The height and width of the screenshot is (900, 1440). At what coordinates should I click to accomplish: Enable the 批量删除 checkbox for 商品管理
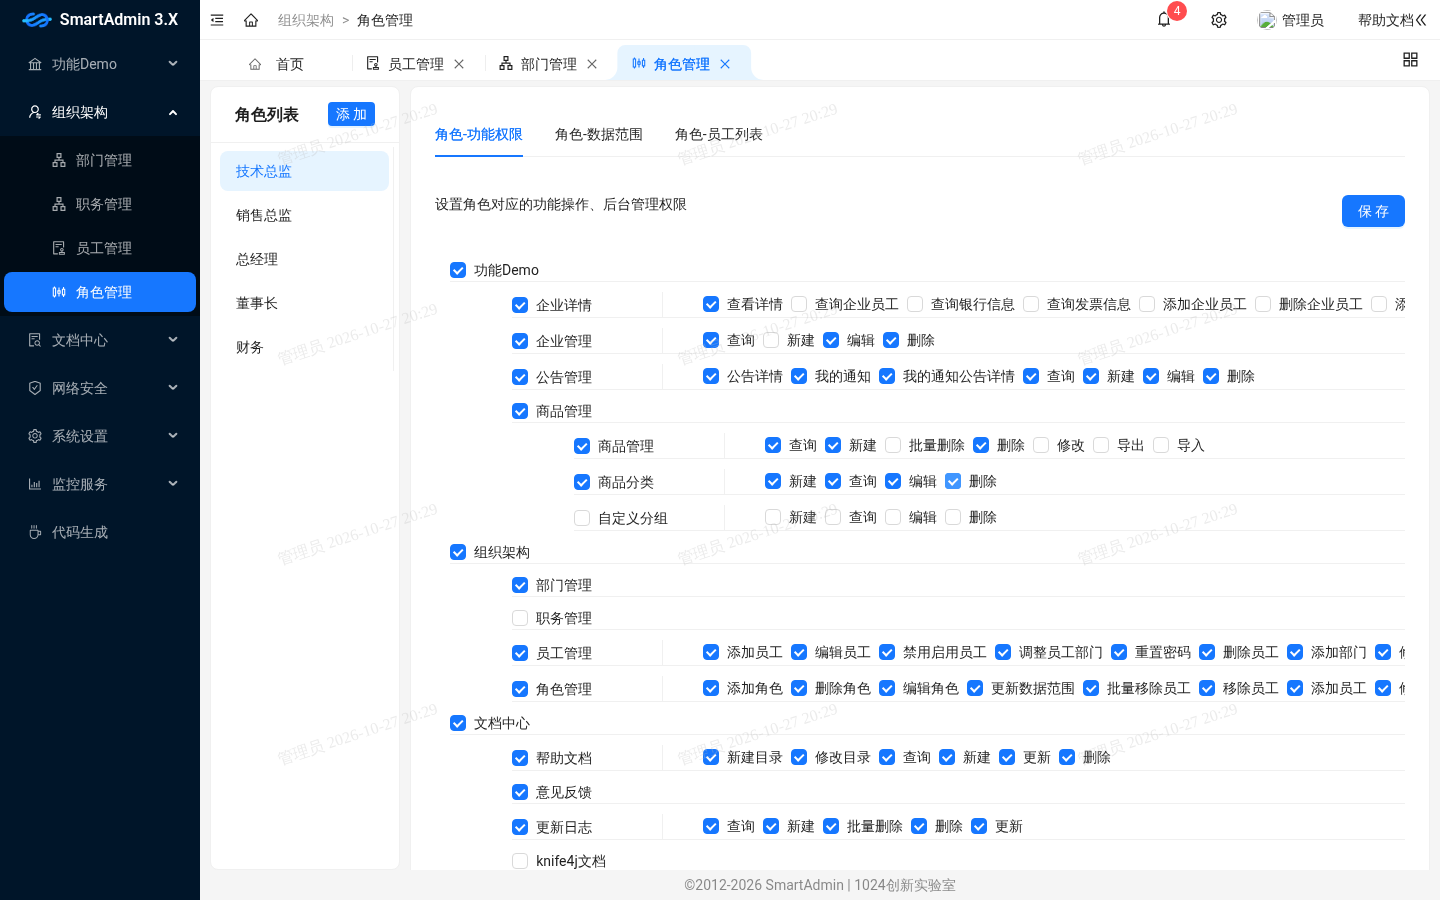click(x=893, y=445)
